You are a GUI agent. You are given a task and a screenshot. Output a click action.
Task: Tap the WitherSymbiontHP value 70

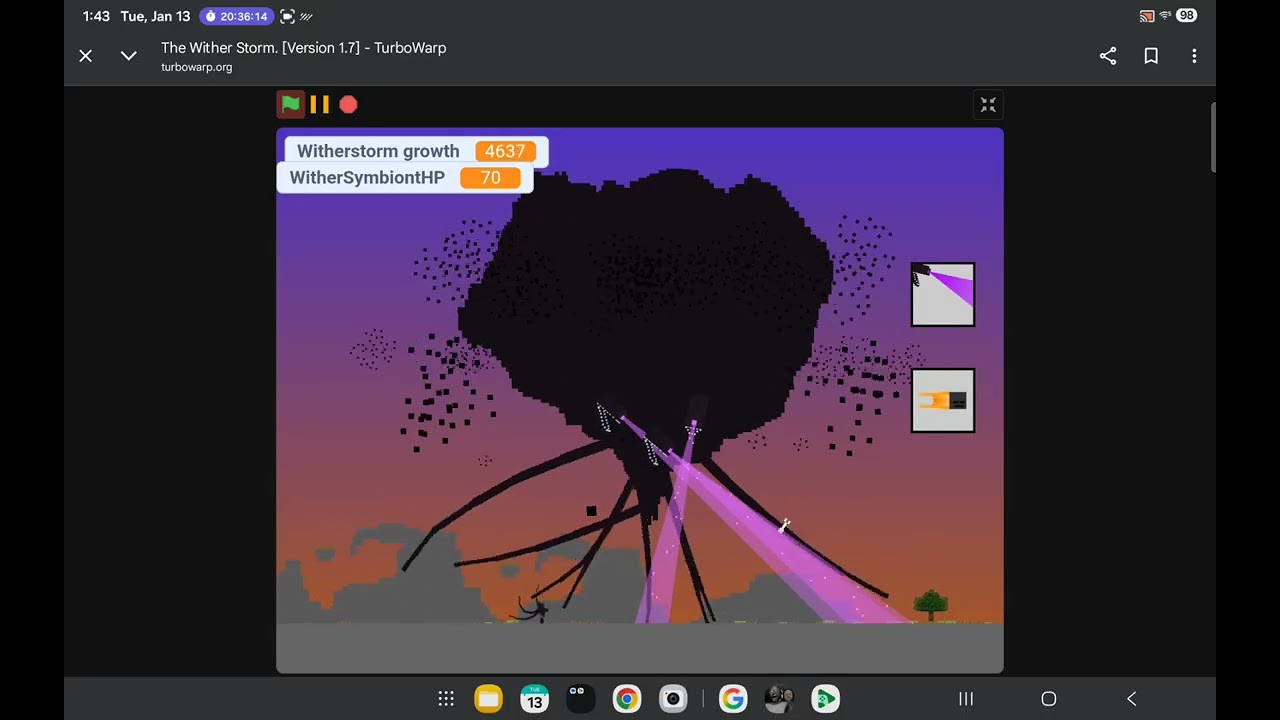tap(490, 177)
